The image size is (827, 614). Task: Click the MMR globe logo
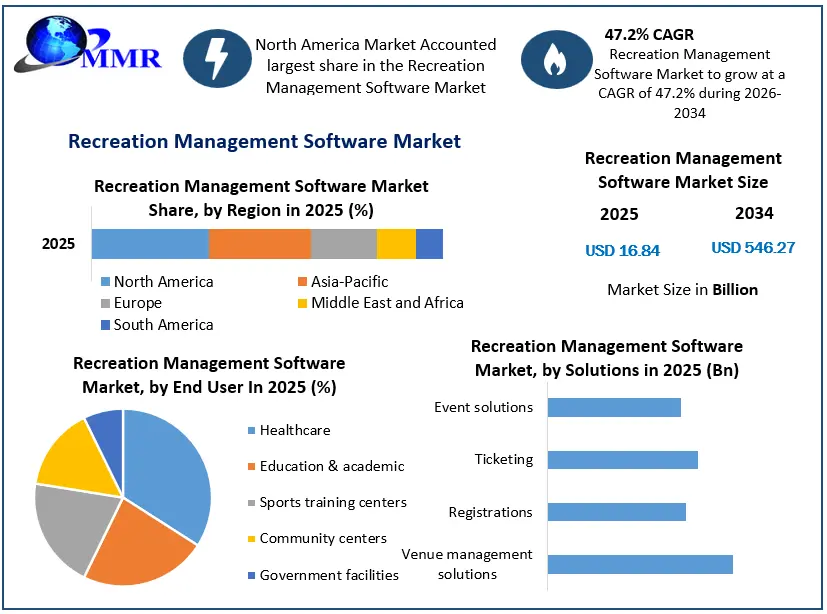(x=87, y=46)
